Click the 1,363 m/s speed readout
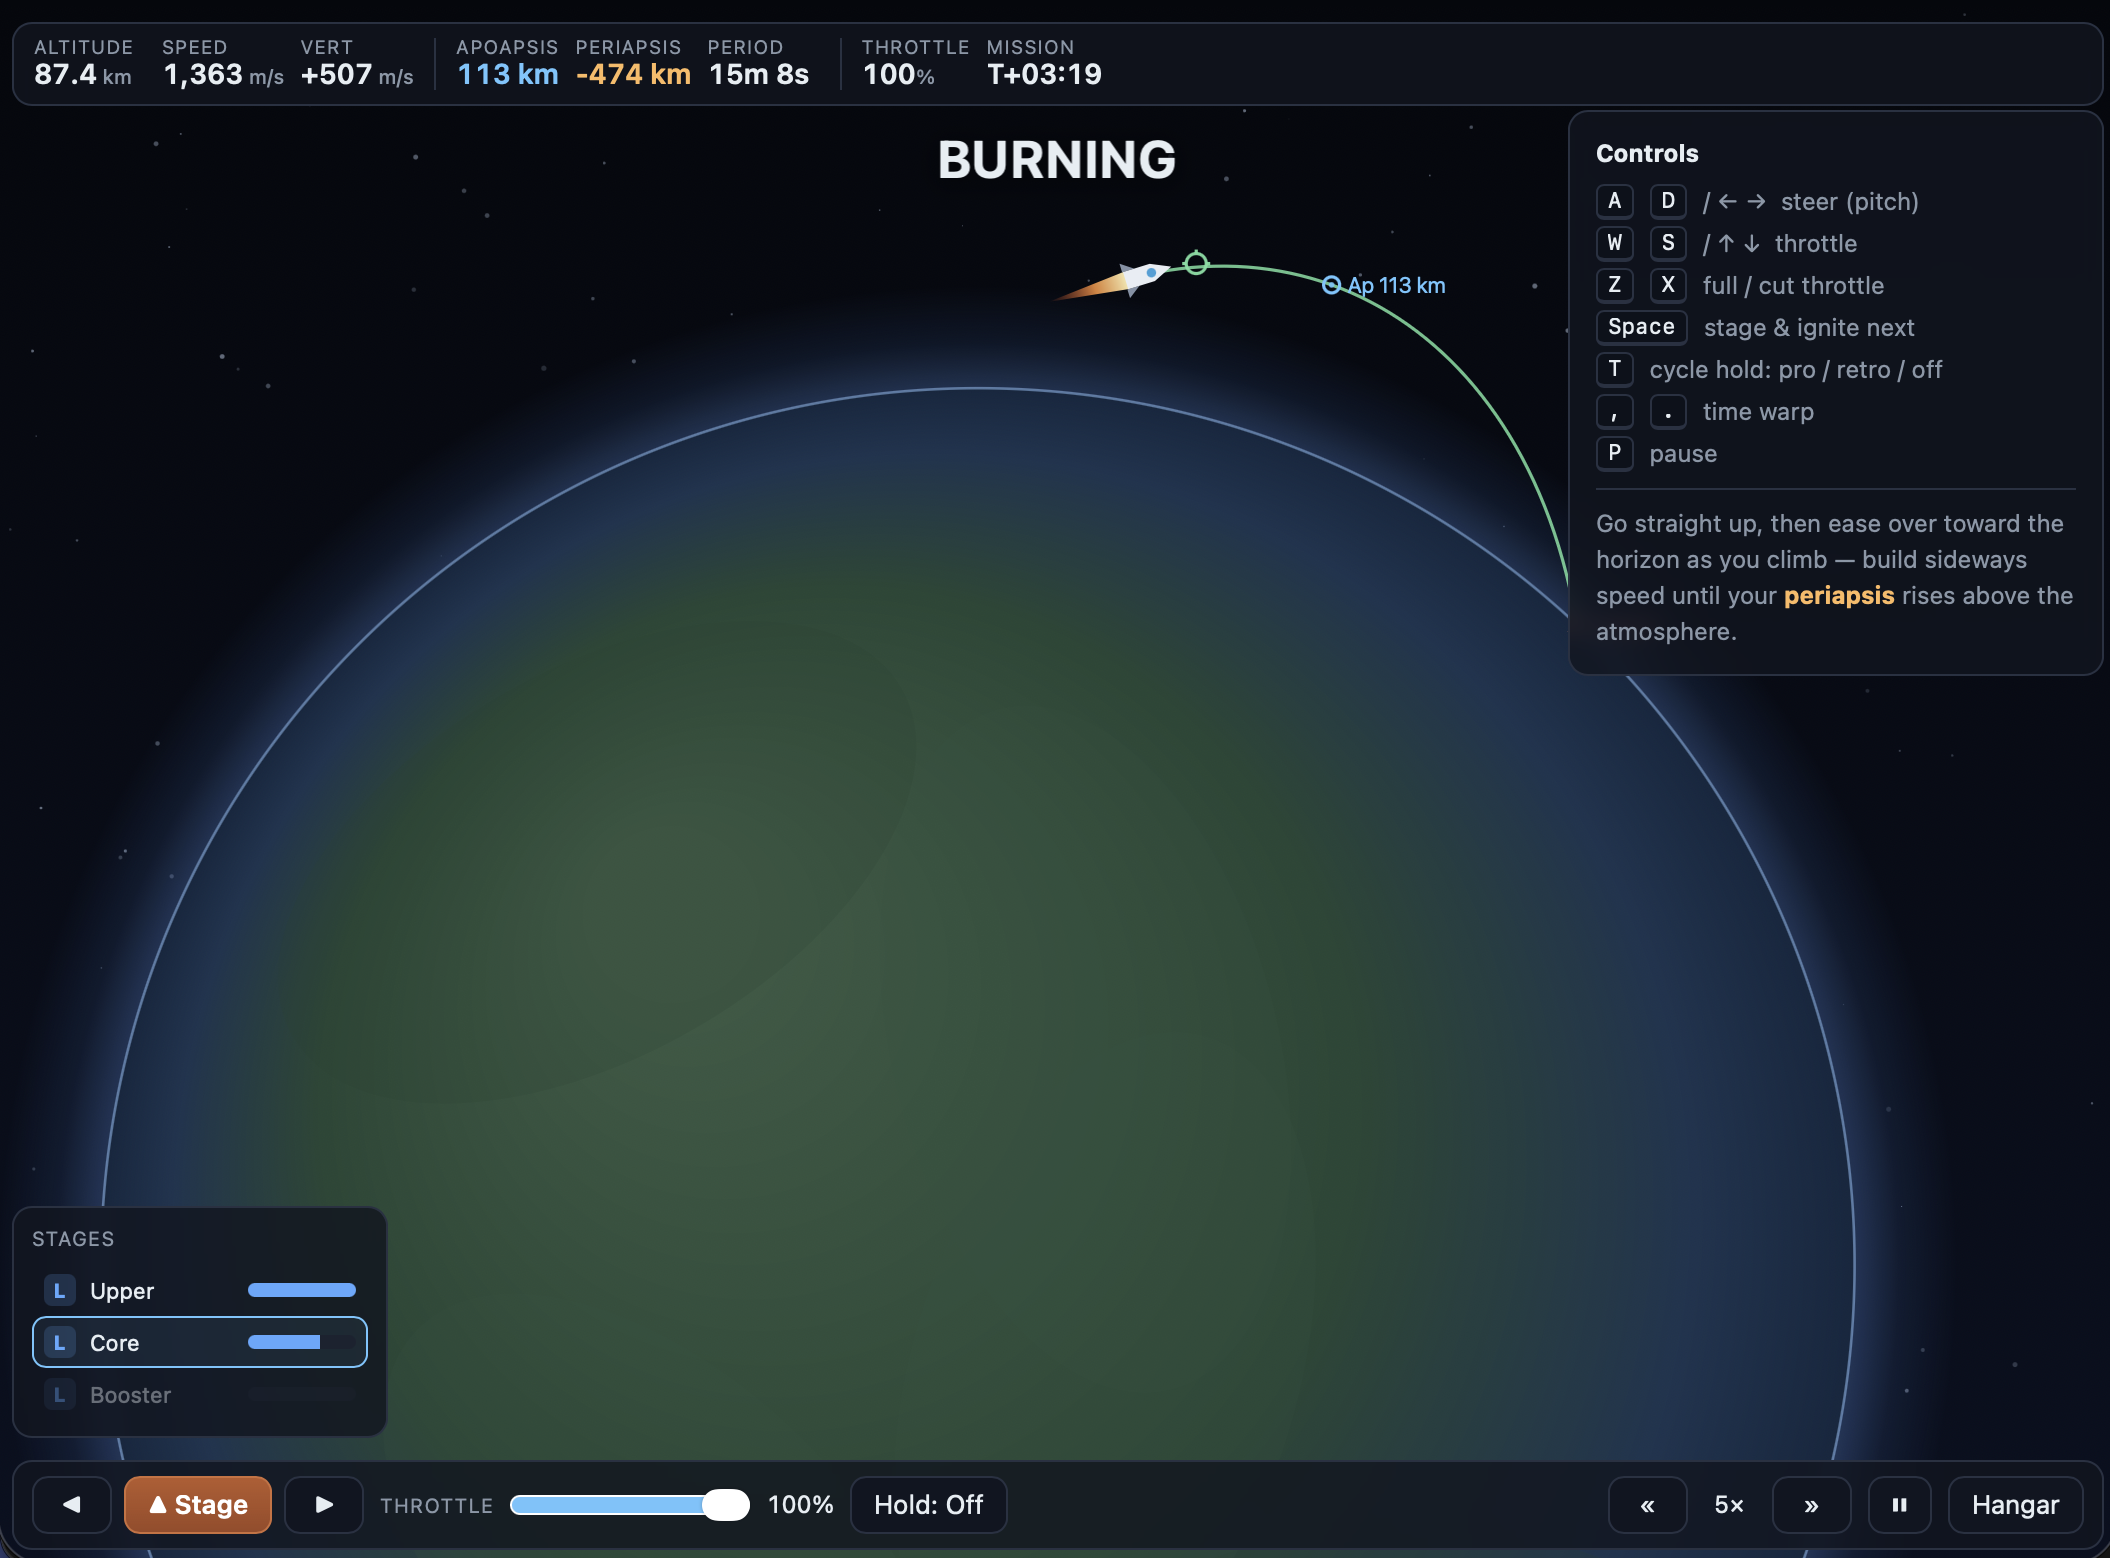 [223, 74]
